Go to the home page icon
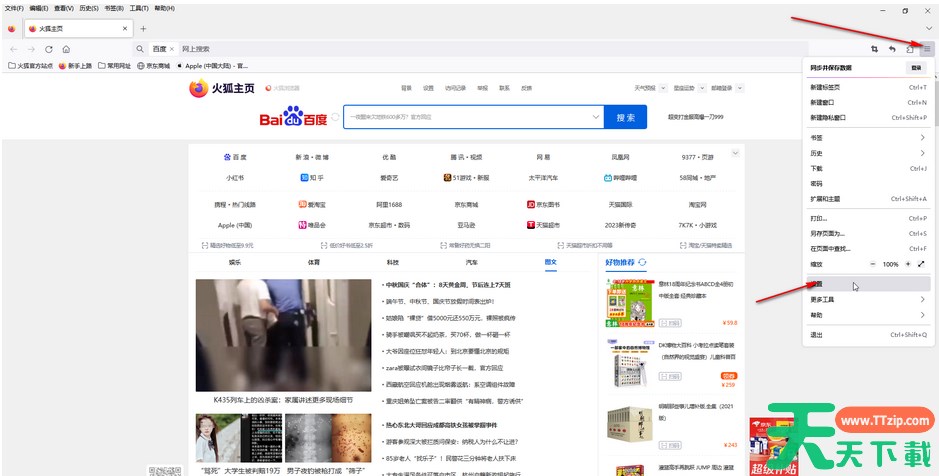Screen dimensions: 939x476 (x=66, y=49)
